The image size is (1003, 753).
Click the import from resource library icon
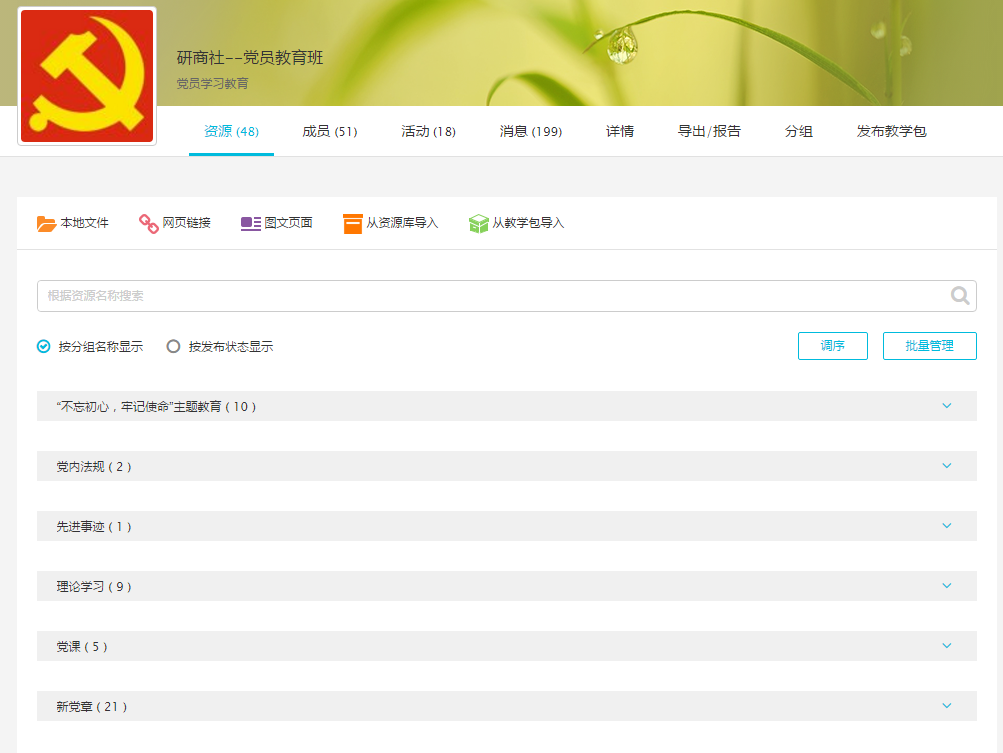click(352, 223)
